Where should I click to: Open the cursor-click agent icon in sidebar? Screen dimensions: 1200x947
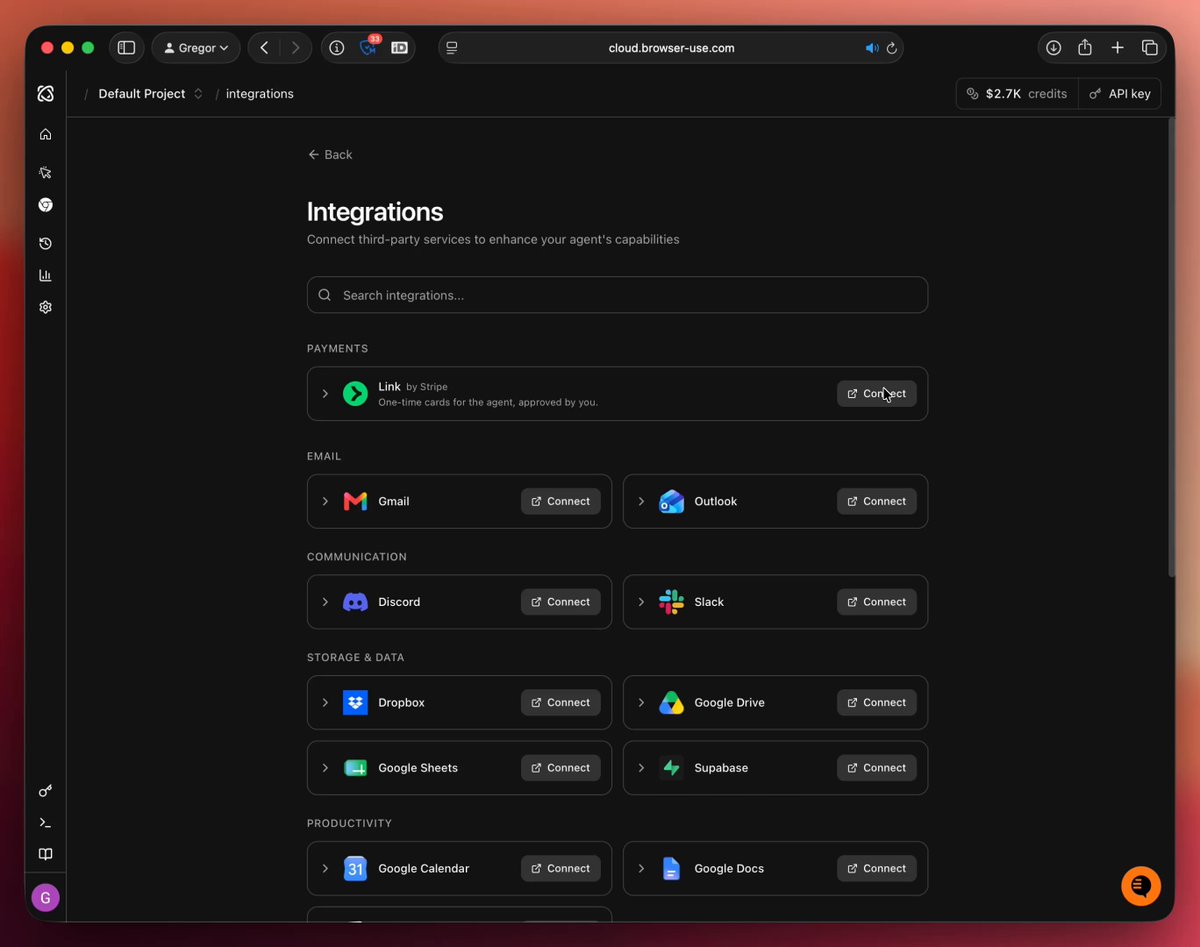[45, 172]
